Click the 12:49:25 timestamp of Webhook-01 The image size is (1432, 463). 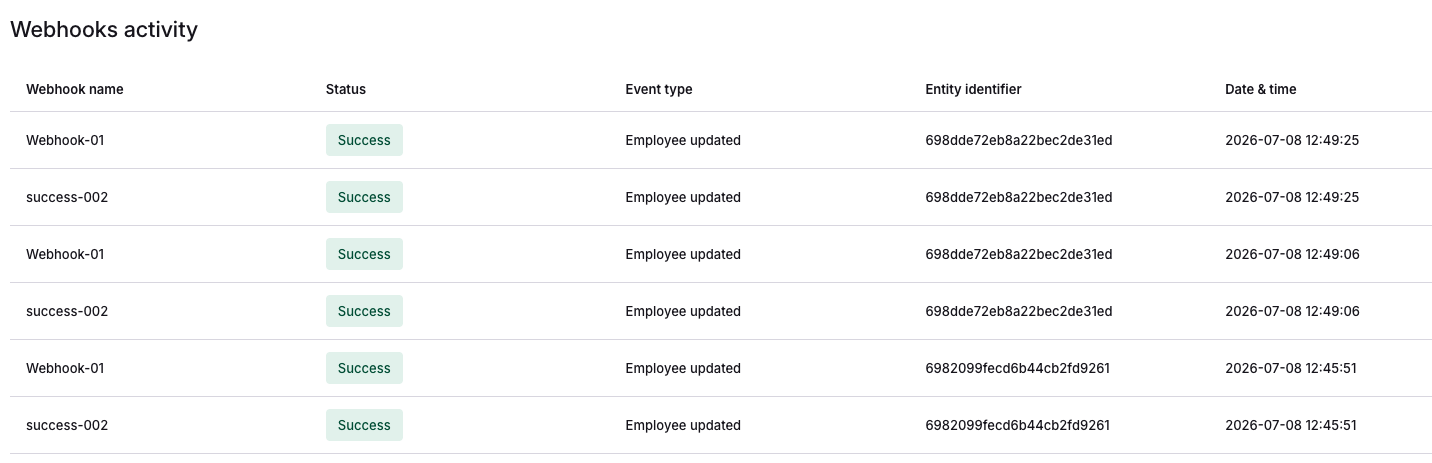tap(1292, 140)
